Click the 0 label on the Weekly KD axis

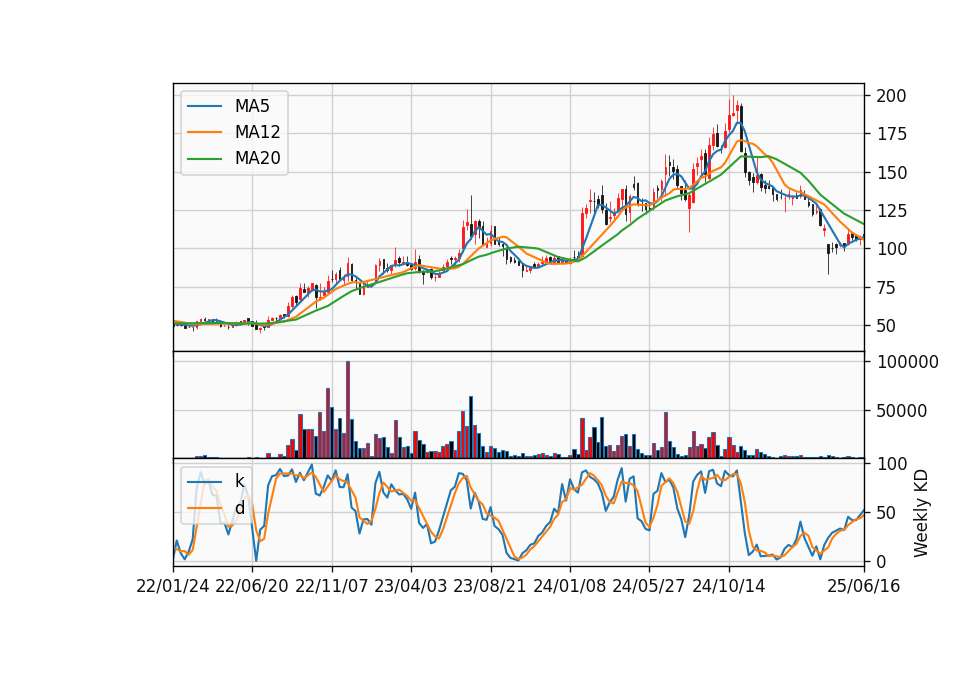pyautogui.click(x=881, y=561)
